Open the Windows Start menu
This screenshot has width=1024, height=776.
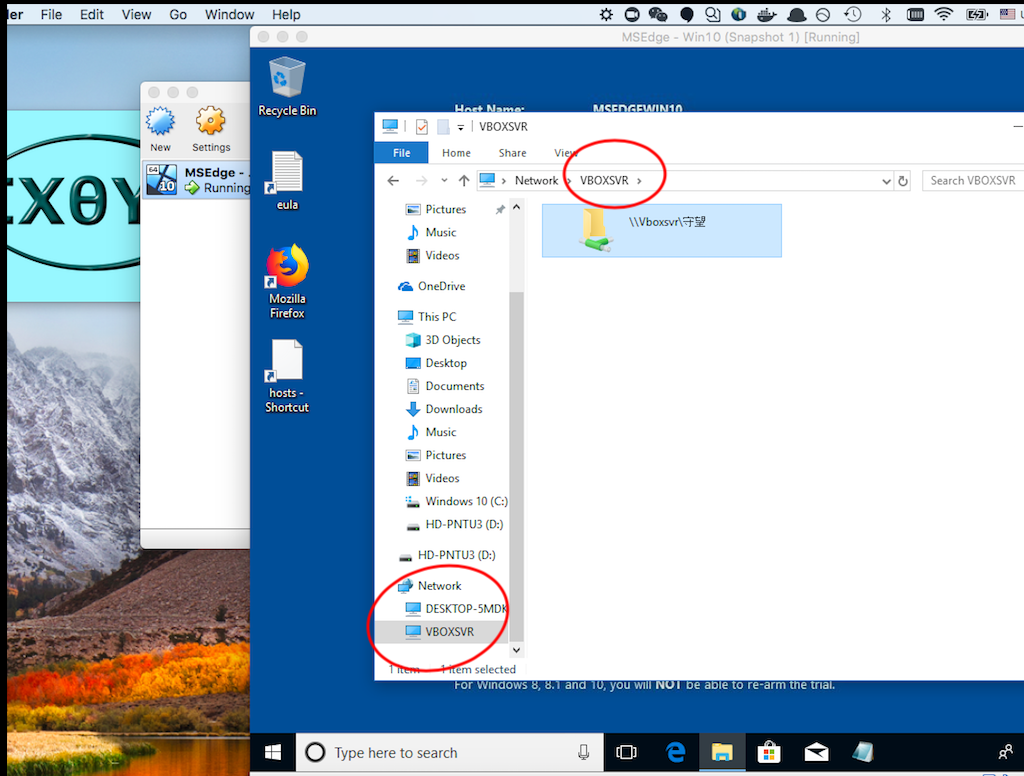[x=273, y=752]
